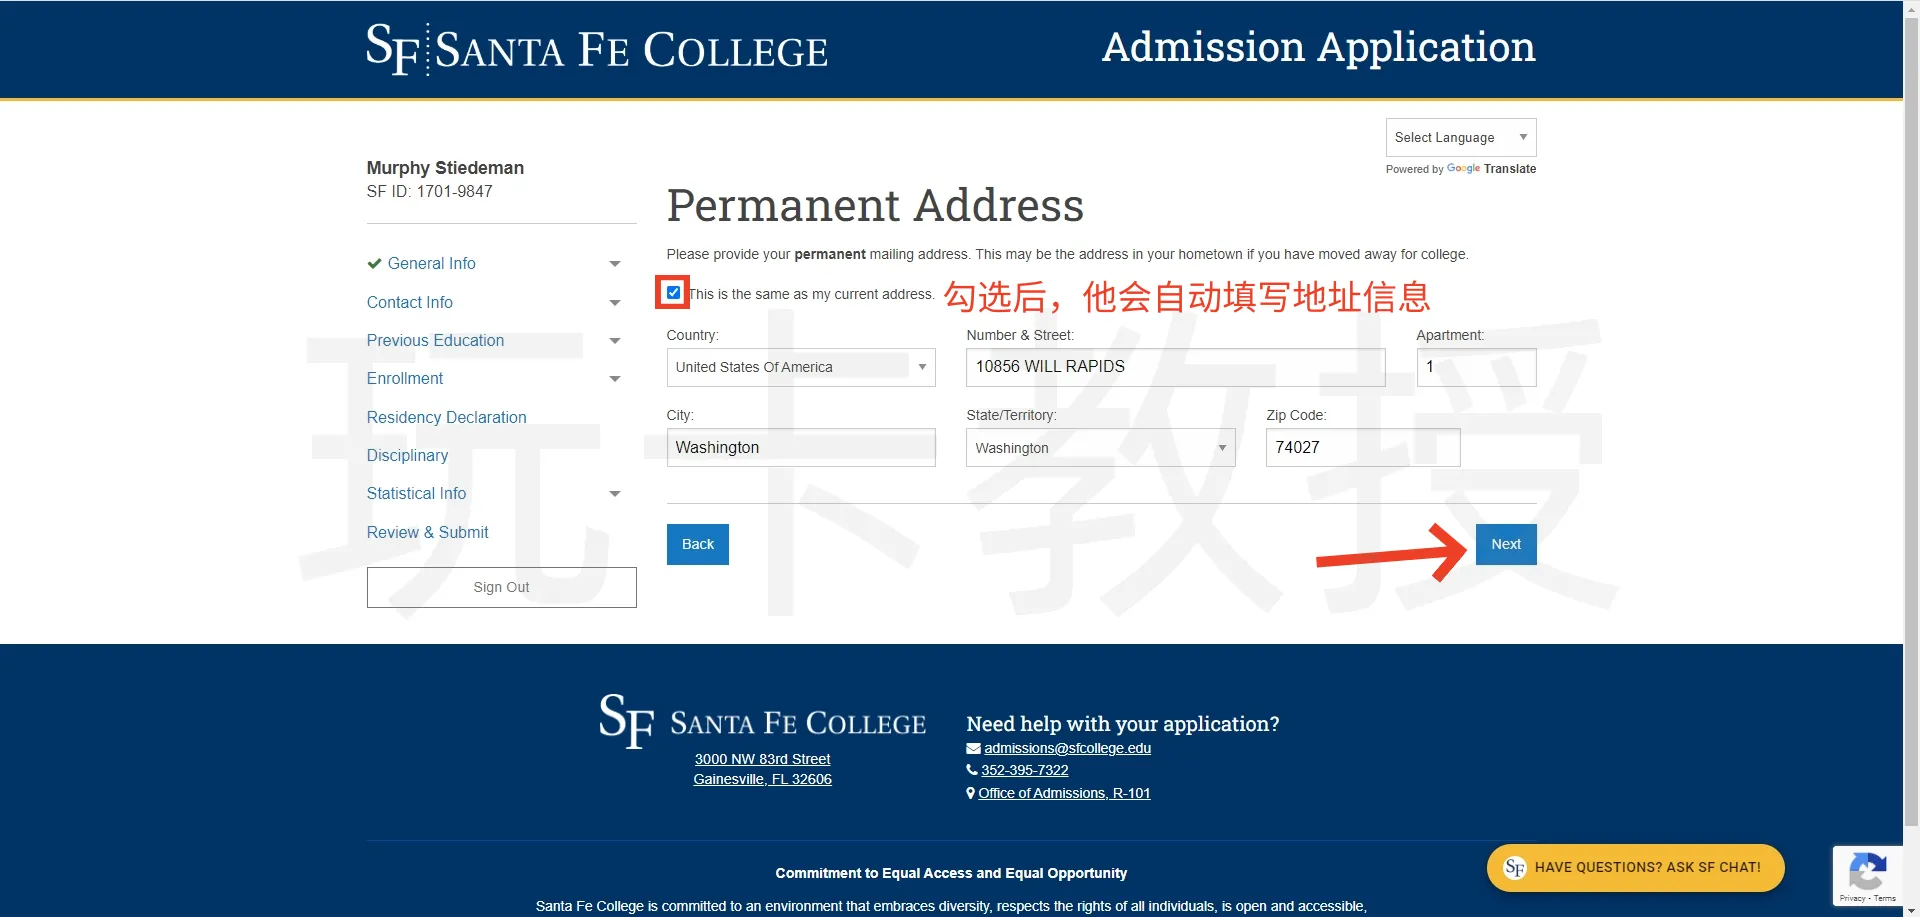The height and width of the screenshot is (917, 1920).
Task: Expand the Statistical Info section arrow
Action: [x=614, y=494]
